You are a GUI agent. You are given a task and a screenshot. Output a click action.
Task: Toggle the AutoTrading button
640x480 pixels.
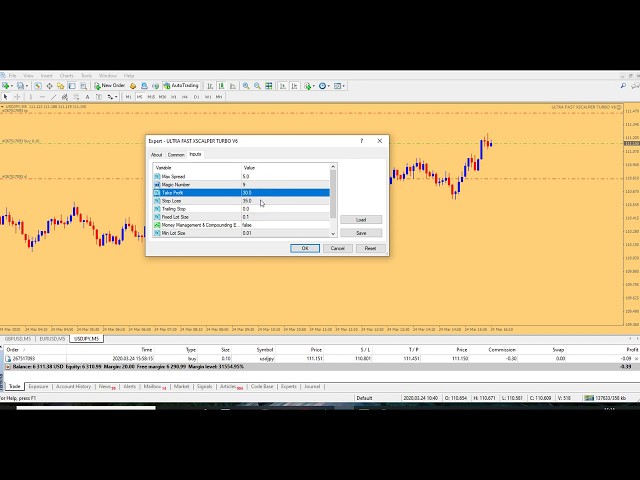point(181,86)
